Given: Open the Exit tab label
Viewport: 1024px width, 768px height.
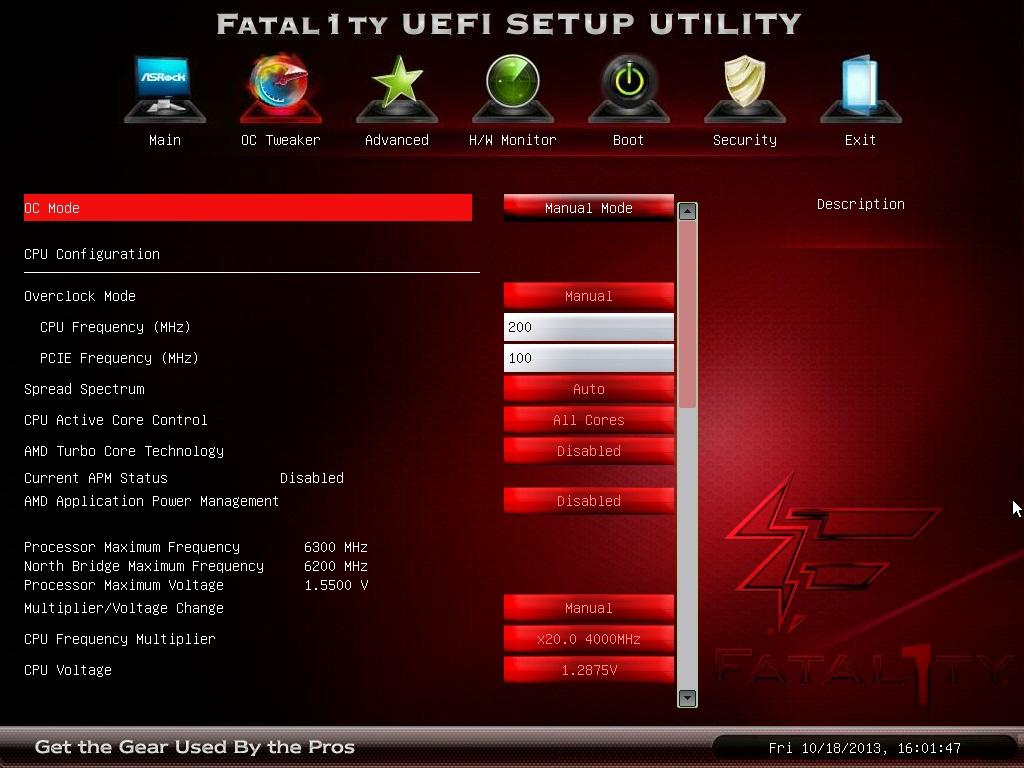Looking at the screenshot, I should tap(860, 140).
